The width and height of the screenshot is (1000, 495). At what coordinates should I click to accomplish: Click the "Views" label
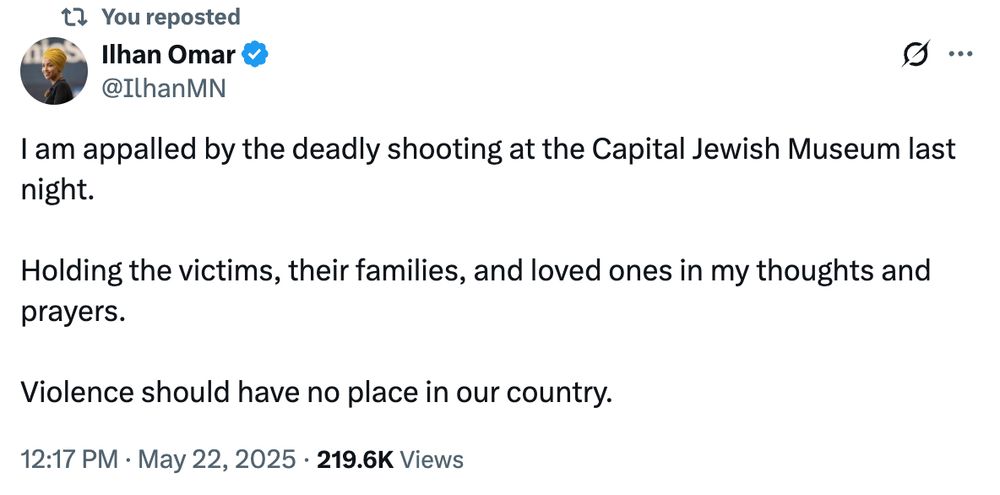431,459
